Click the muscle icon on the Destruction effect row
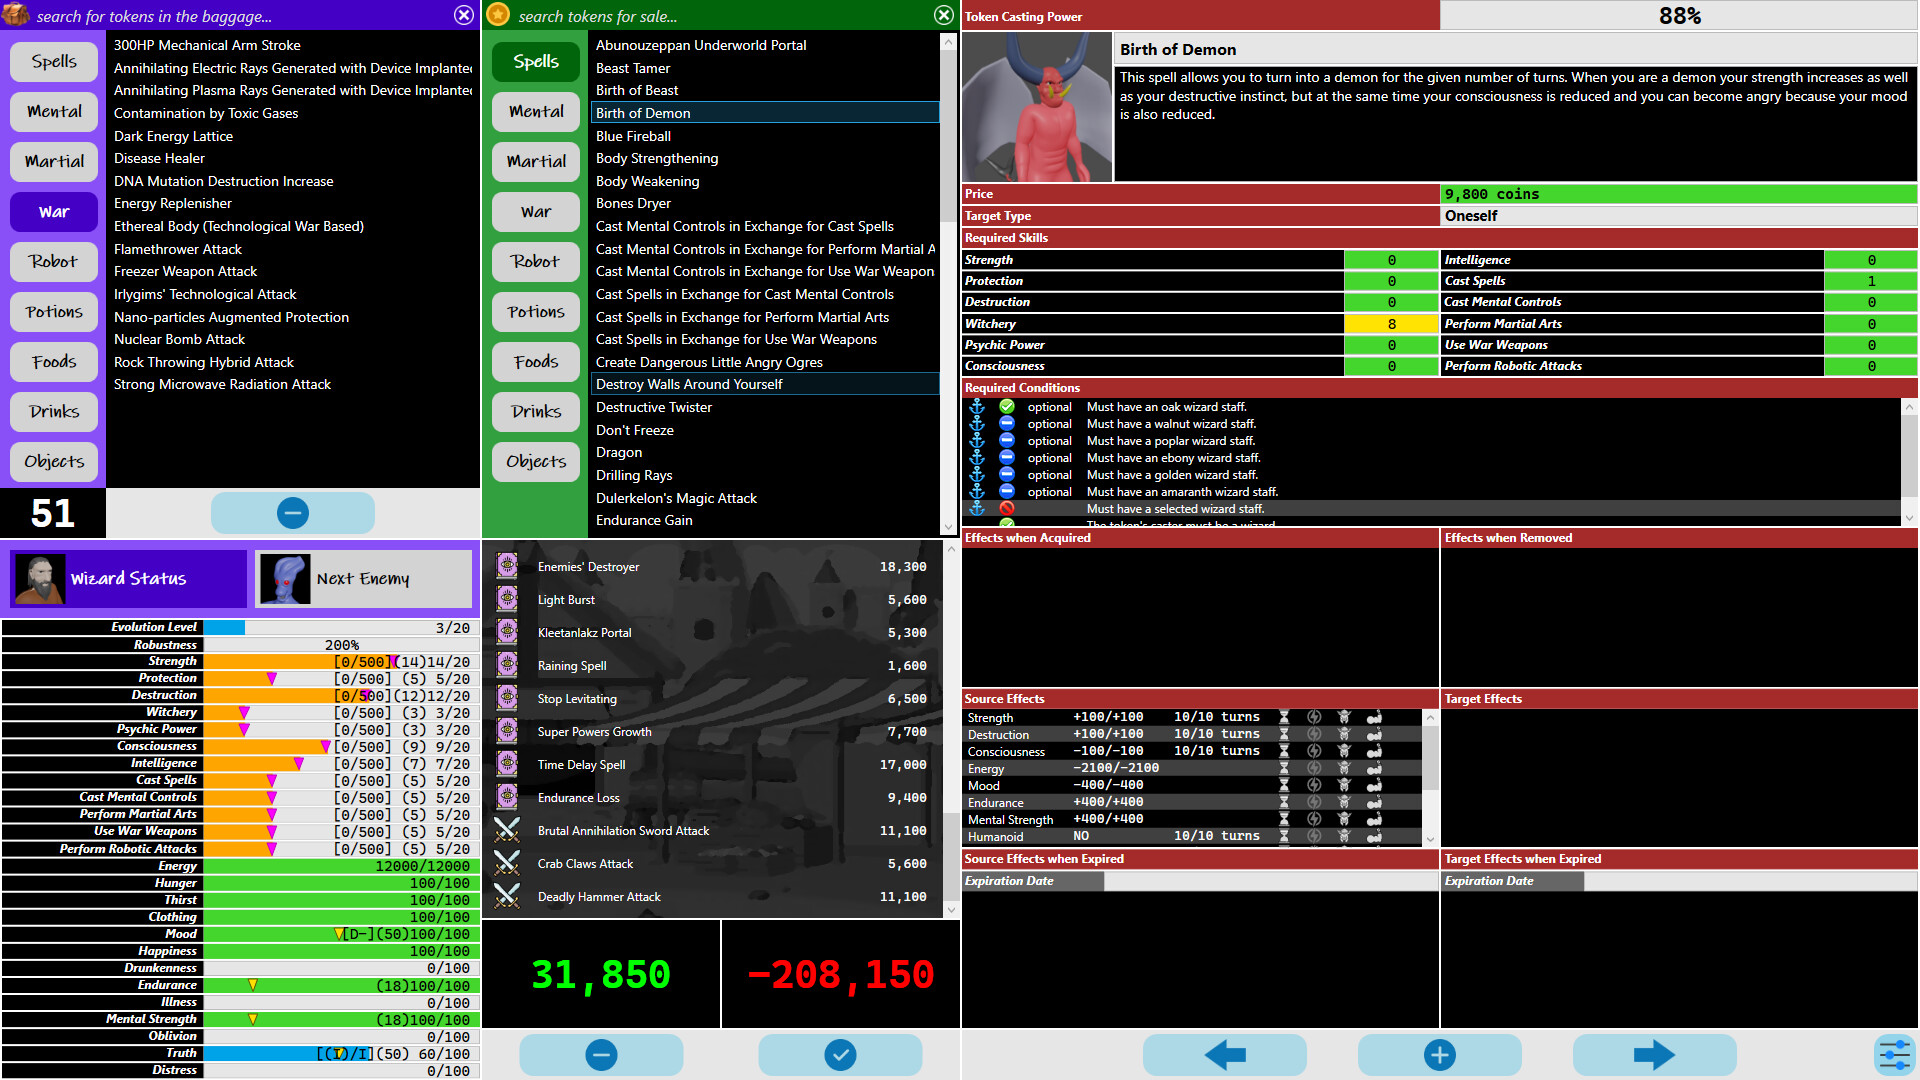The image size is (1920, 1080). [x=1373, y=733]
